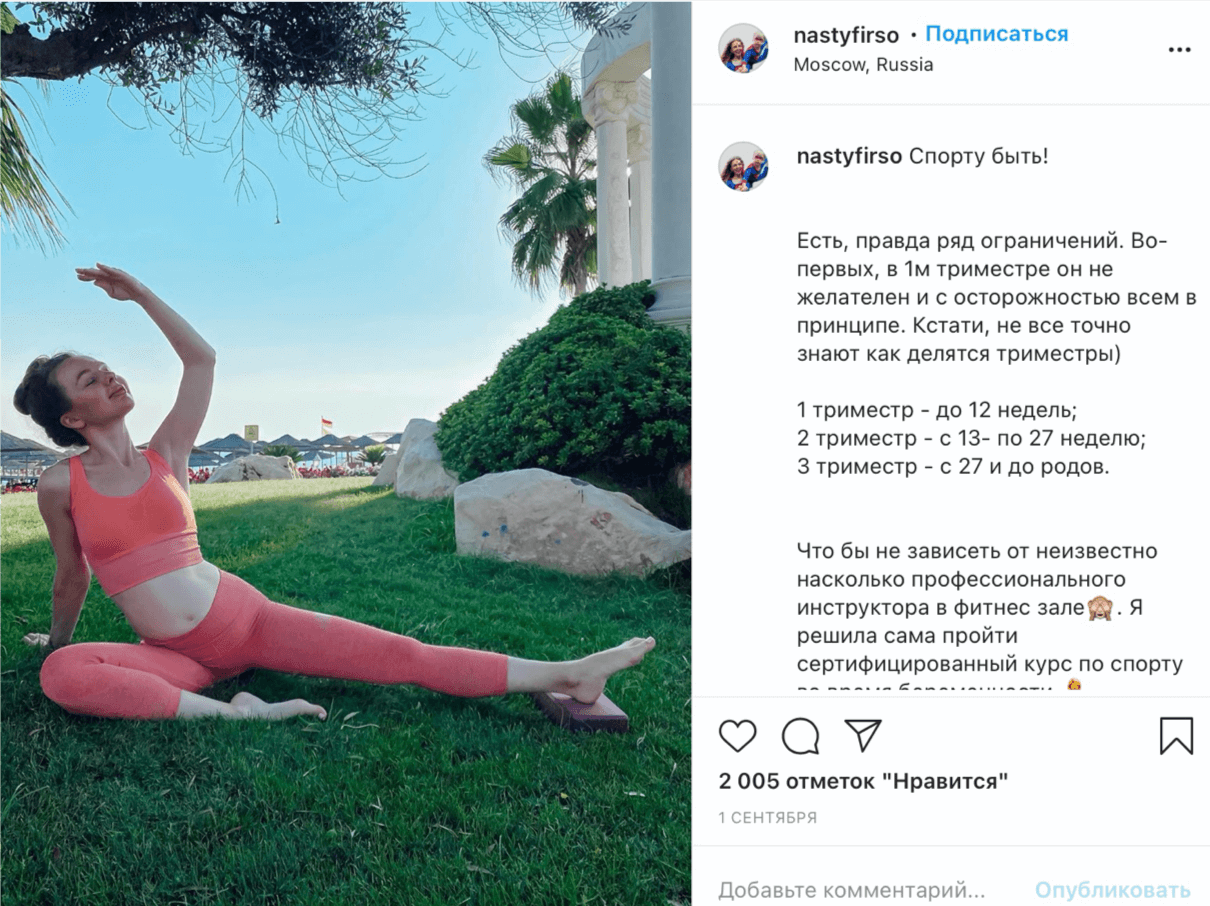
Task: Save the post with the bookmark icon
Action: click(x=1176, y=736)
